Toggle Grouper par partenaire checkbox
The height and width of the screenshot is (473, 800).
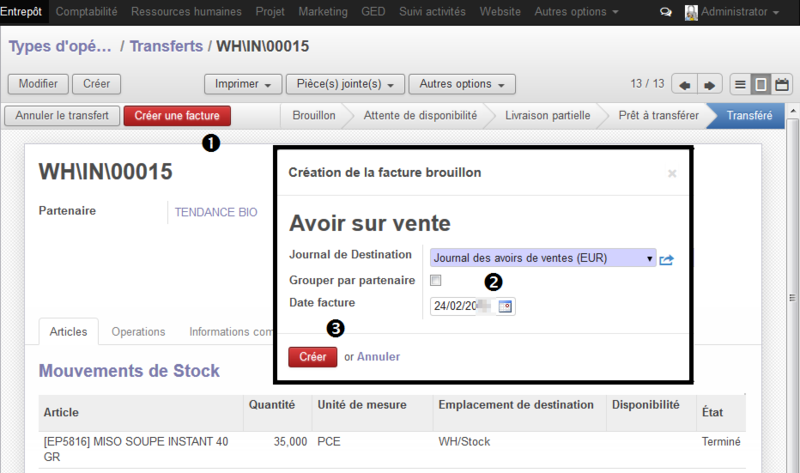(x=436, y=280)
